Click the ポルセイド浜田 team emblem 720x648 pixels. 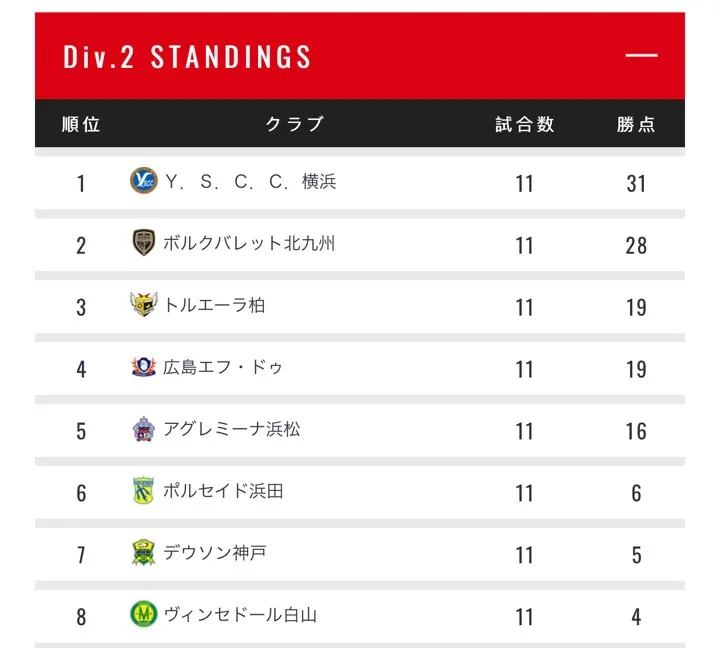pyautogui.click(x=144, y=491)
